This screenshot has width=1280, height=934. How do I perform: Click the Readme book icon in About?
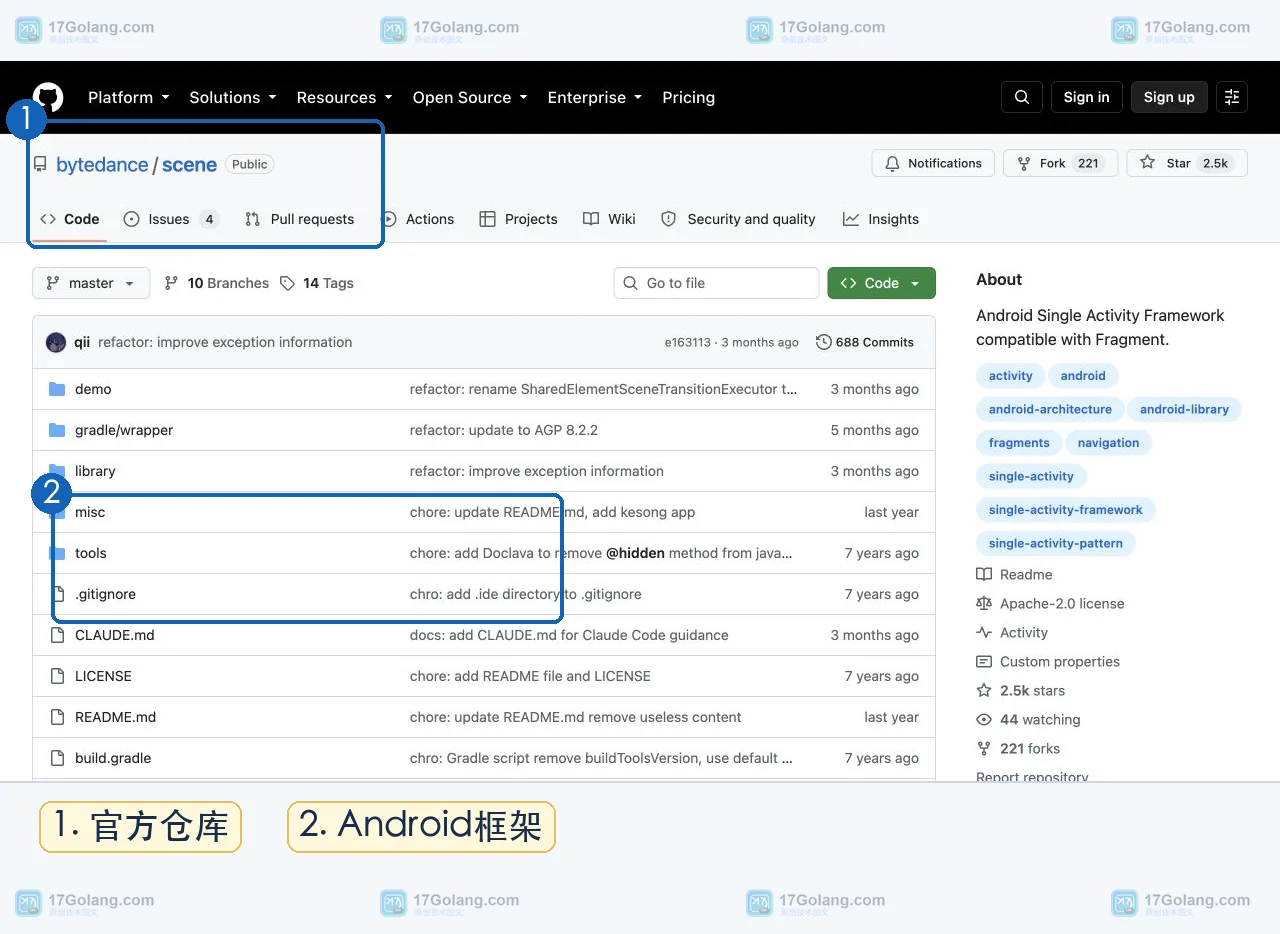coord(984,574)
